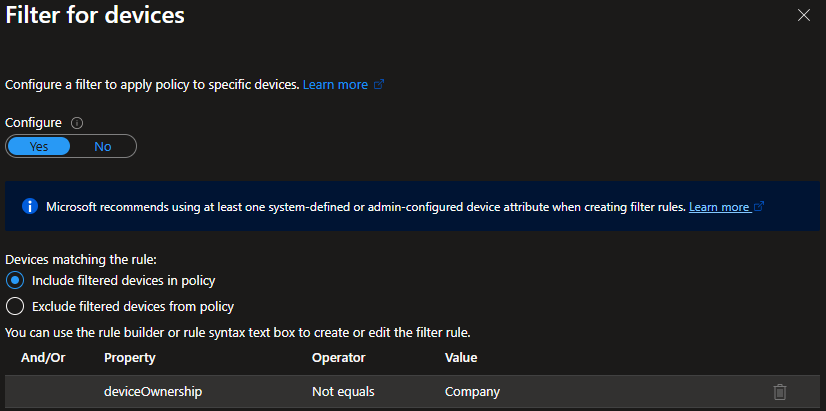Choose Exclude filtered devices from policy
The height and width of the screenshot is (411, 826).
pos(15,306)
